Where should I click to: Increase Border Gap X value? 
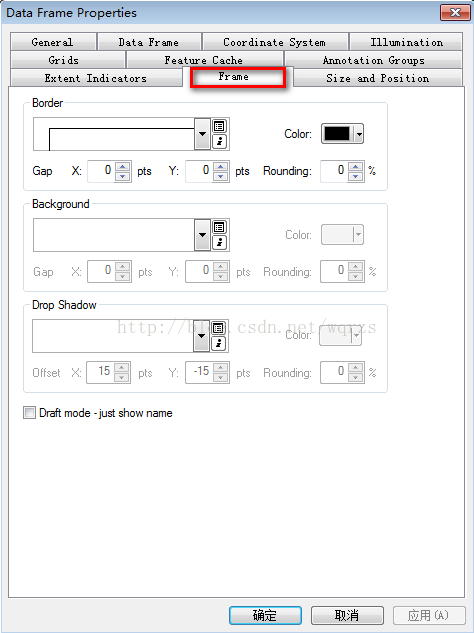coord(123,167)
